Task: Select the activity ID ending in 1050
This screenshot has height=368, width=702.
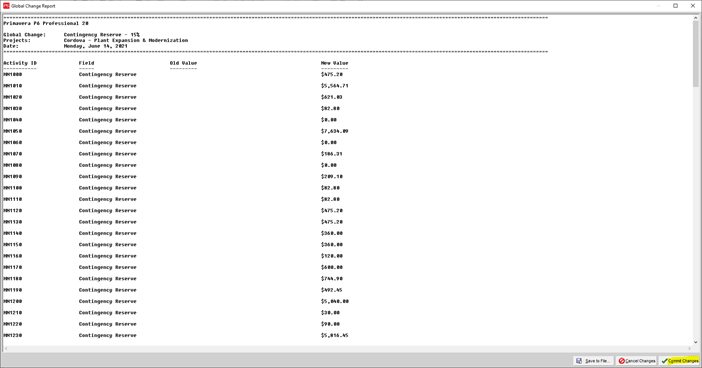Action: (x=13, y=131)
